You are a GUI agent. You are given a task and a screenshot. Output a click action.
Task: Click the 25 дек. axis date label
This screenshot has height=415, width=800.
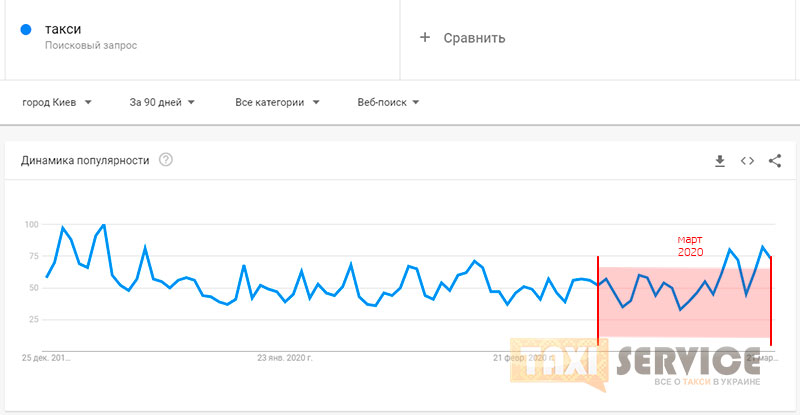pos(46,358)
